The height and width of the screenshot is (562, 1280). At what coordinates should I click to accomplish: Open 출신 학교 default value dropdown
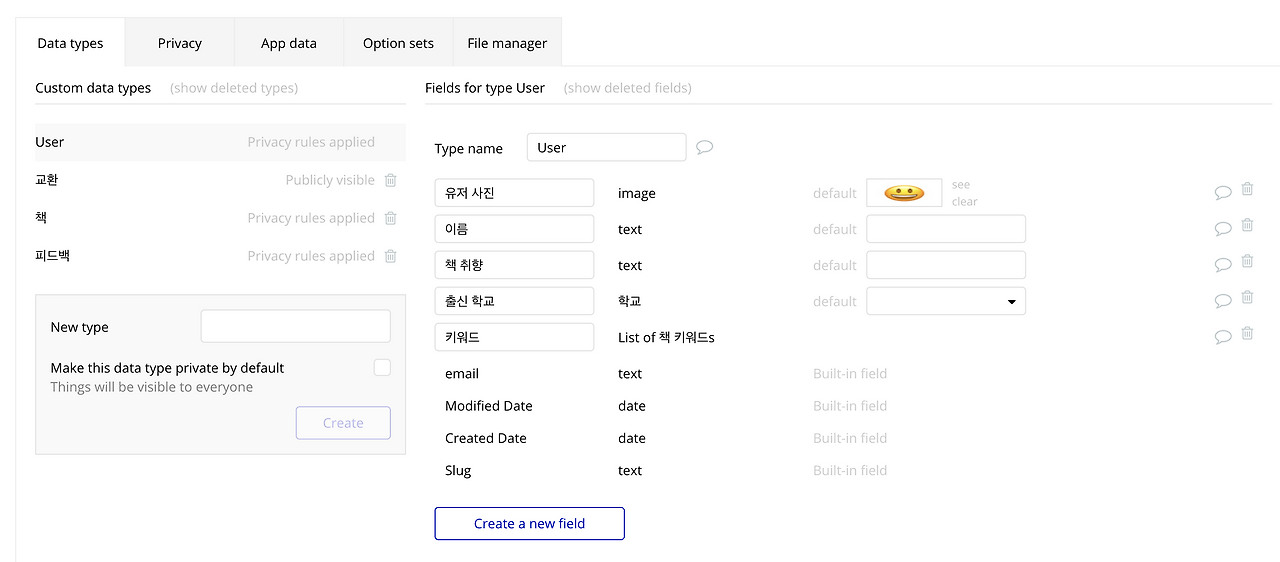tap(946, 301)
